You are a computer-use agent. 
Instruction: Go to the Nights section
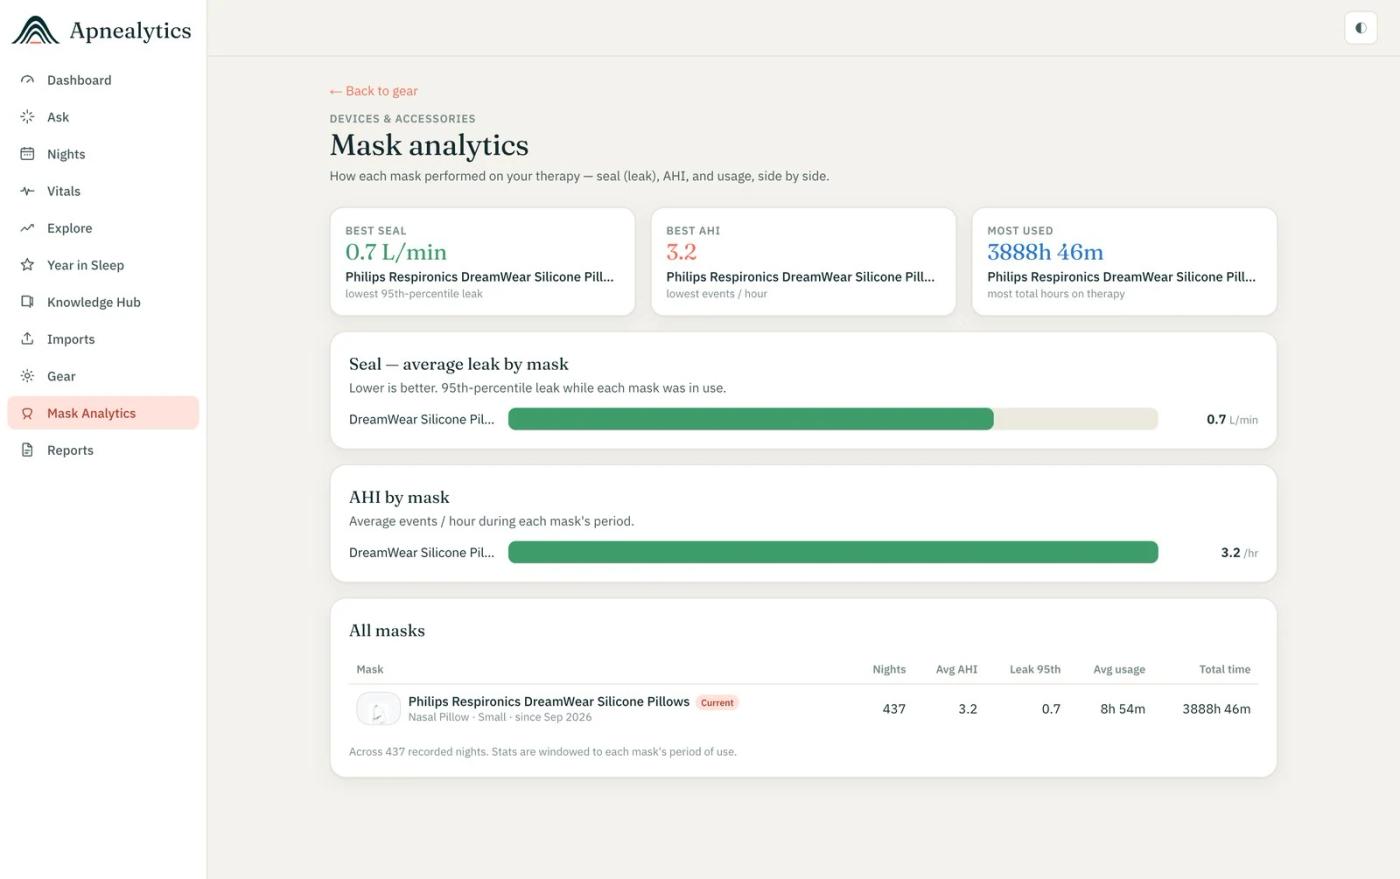pos(103,154)
